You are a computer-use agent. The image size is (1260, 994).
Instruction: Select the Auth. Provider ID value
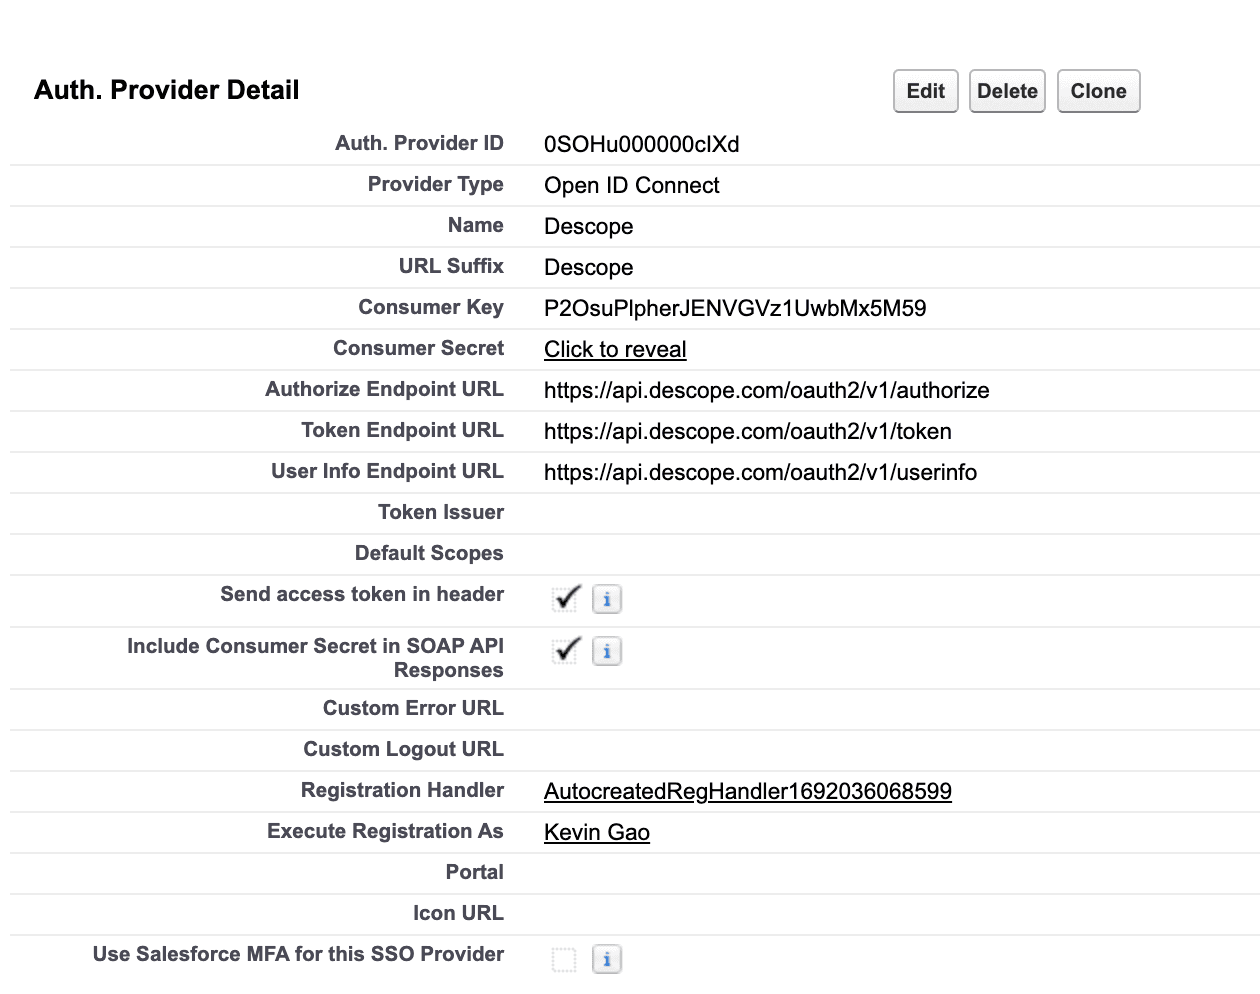(640, 144)
